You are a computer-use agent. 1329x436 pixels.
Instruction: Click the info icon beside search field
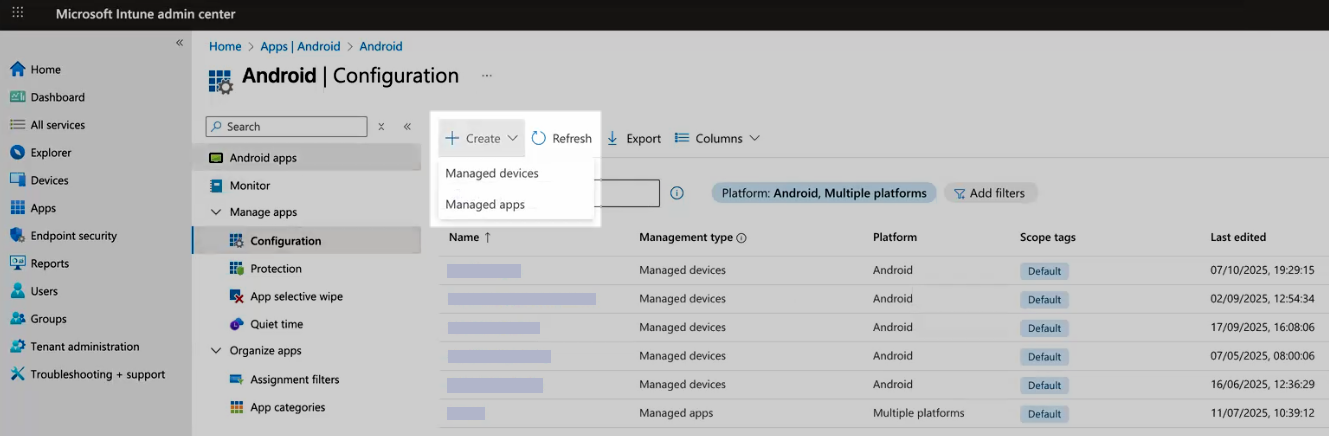[677, 193]
